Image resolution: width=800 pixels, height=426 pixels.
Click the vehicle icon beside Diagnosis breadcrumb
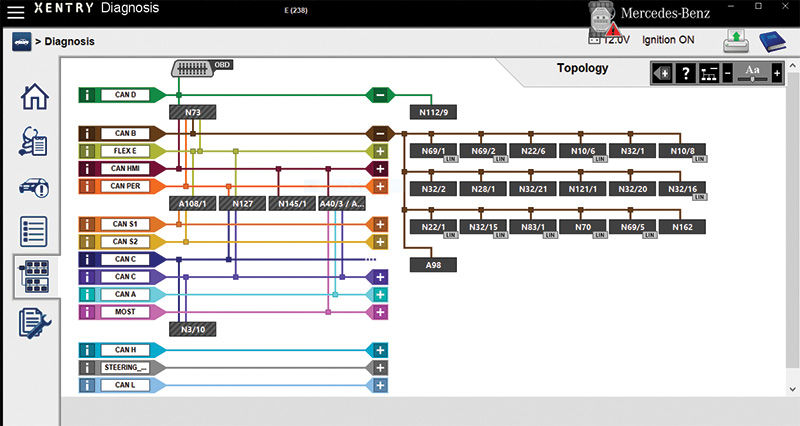tap(21, 42)
